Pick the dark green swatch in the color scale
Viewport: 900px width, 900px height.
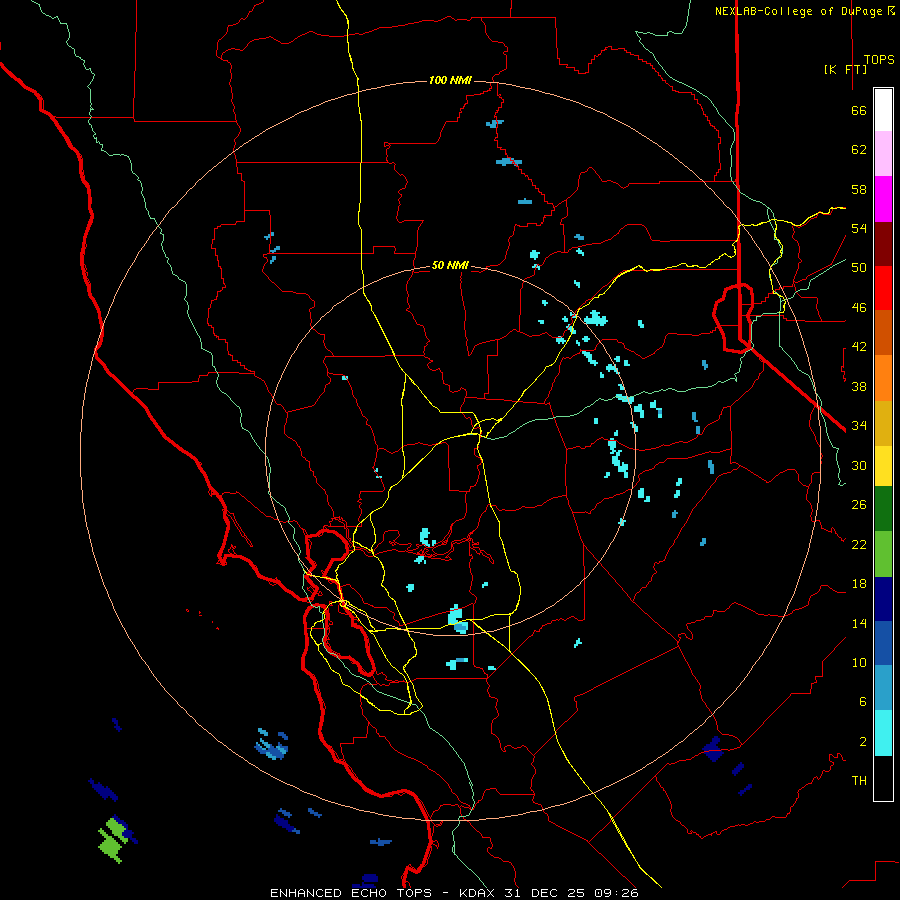click(883, 509)
